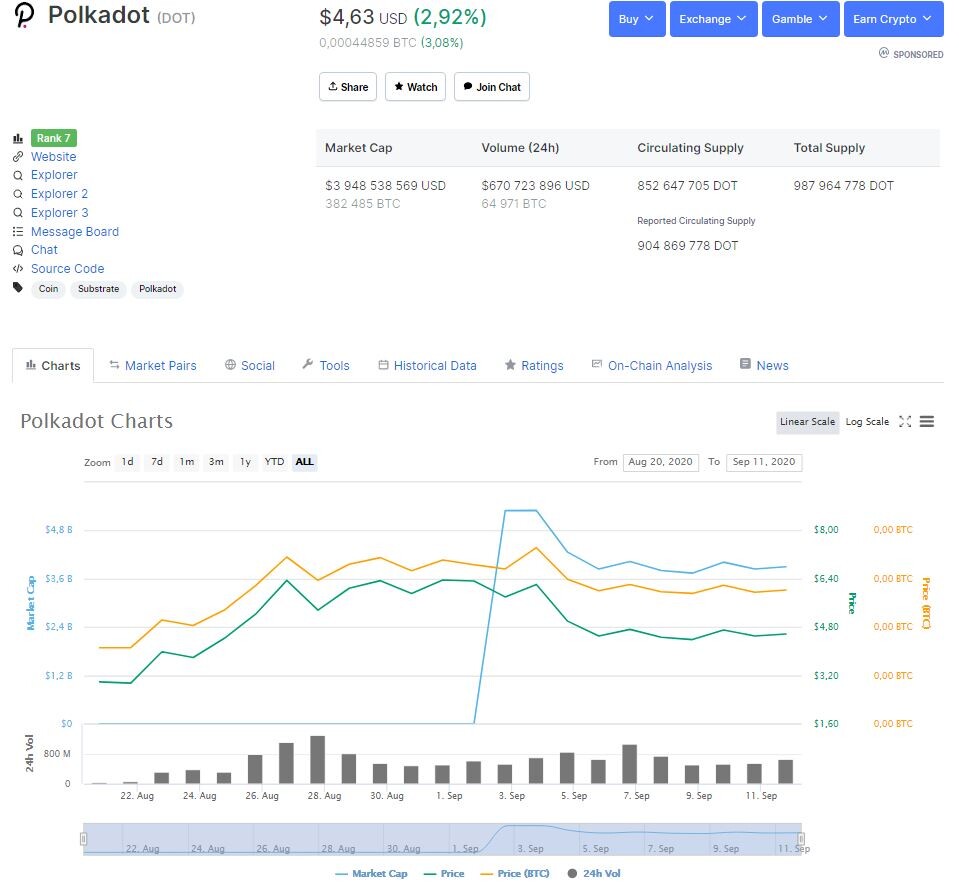
Task: Click the list icon beside Message Board
Action: (18, 232)
